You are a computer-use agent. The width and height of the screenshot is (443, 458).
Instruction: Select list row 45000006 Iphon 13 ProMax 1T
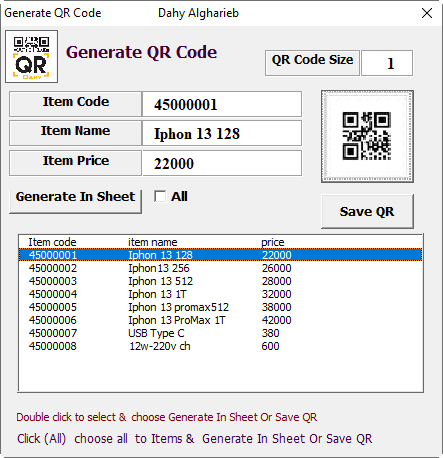click(x=221, y=320)
